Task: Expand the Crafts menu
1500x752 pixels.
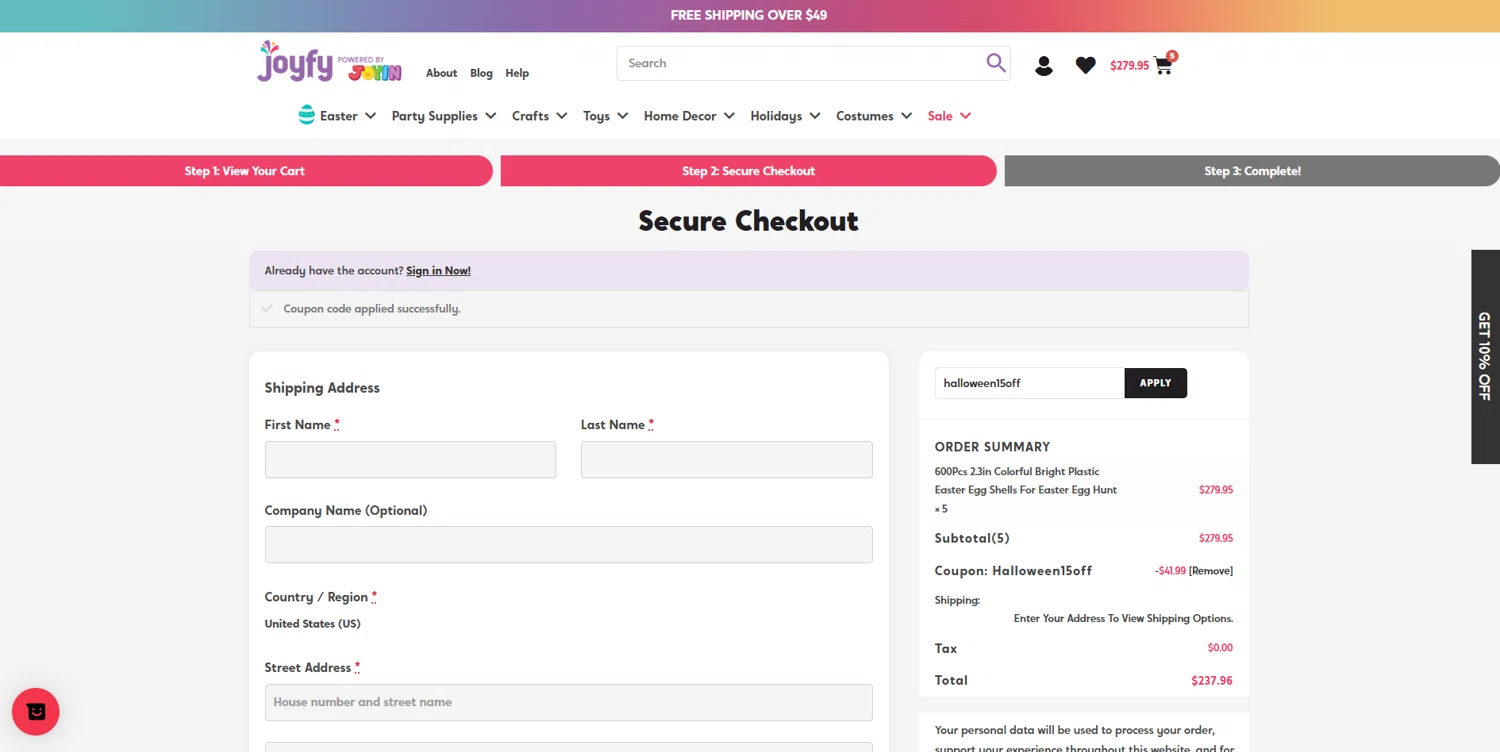Action: (540, 116)
